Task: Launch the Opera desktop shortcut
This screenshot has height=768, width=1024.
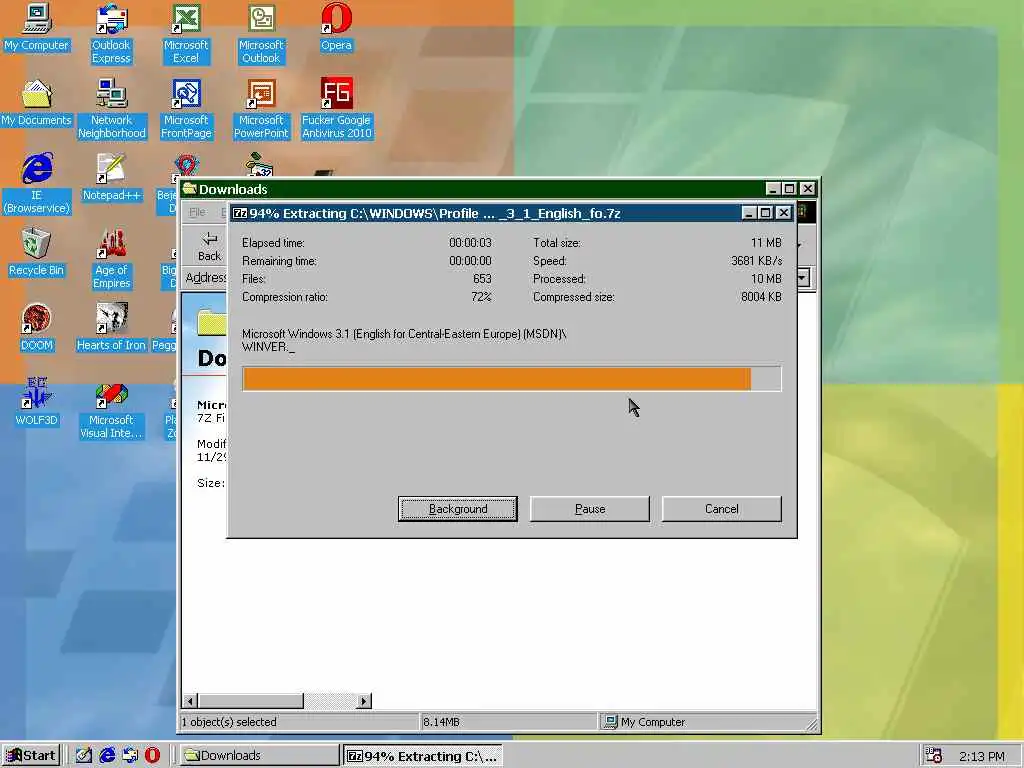Action: point(336,28)
